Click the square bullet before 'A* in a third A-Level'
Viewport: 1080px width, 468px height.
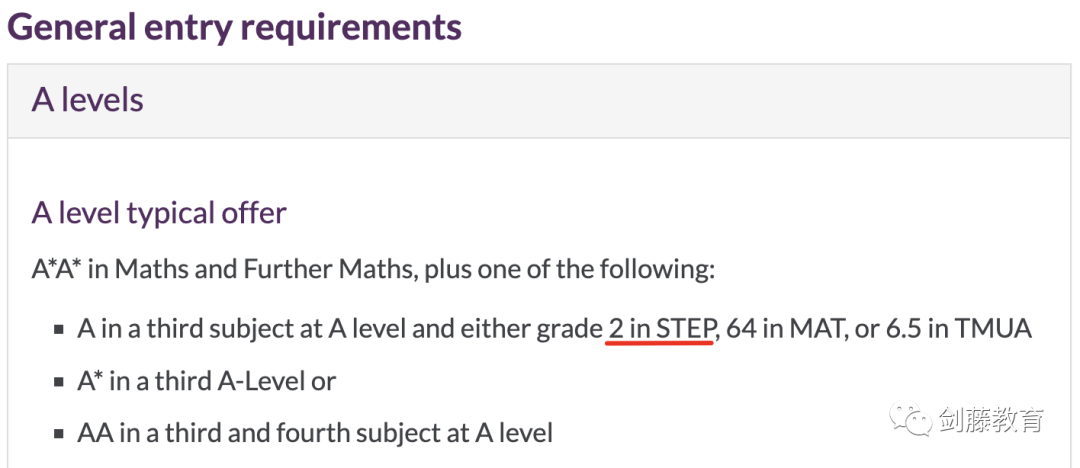pos(60,382)
